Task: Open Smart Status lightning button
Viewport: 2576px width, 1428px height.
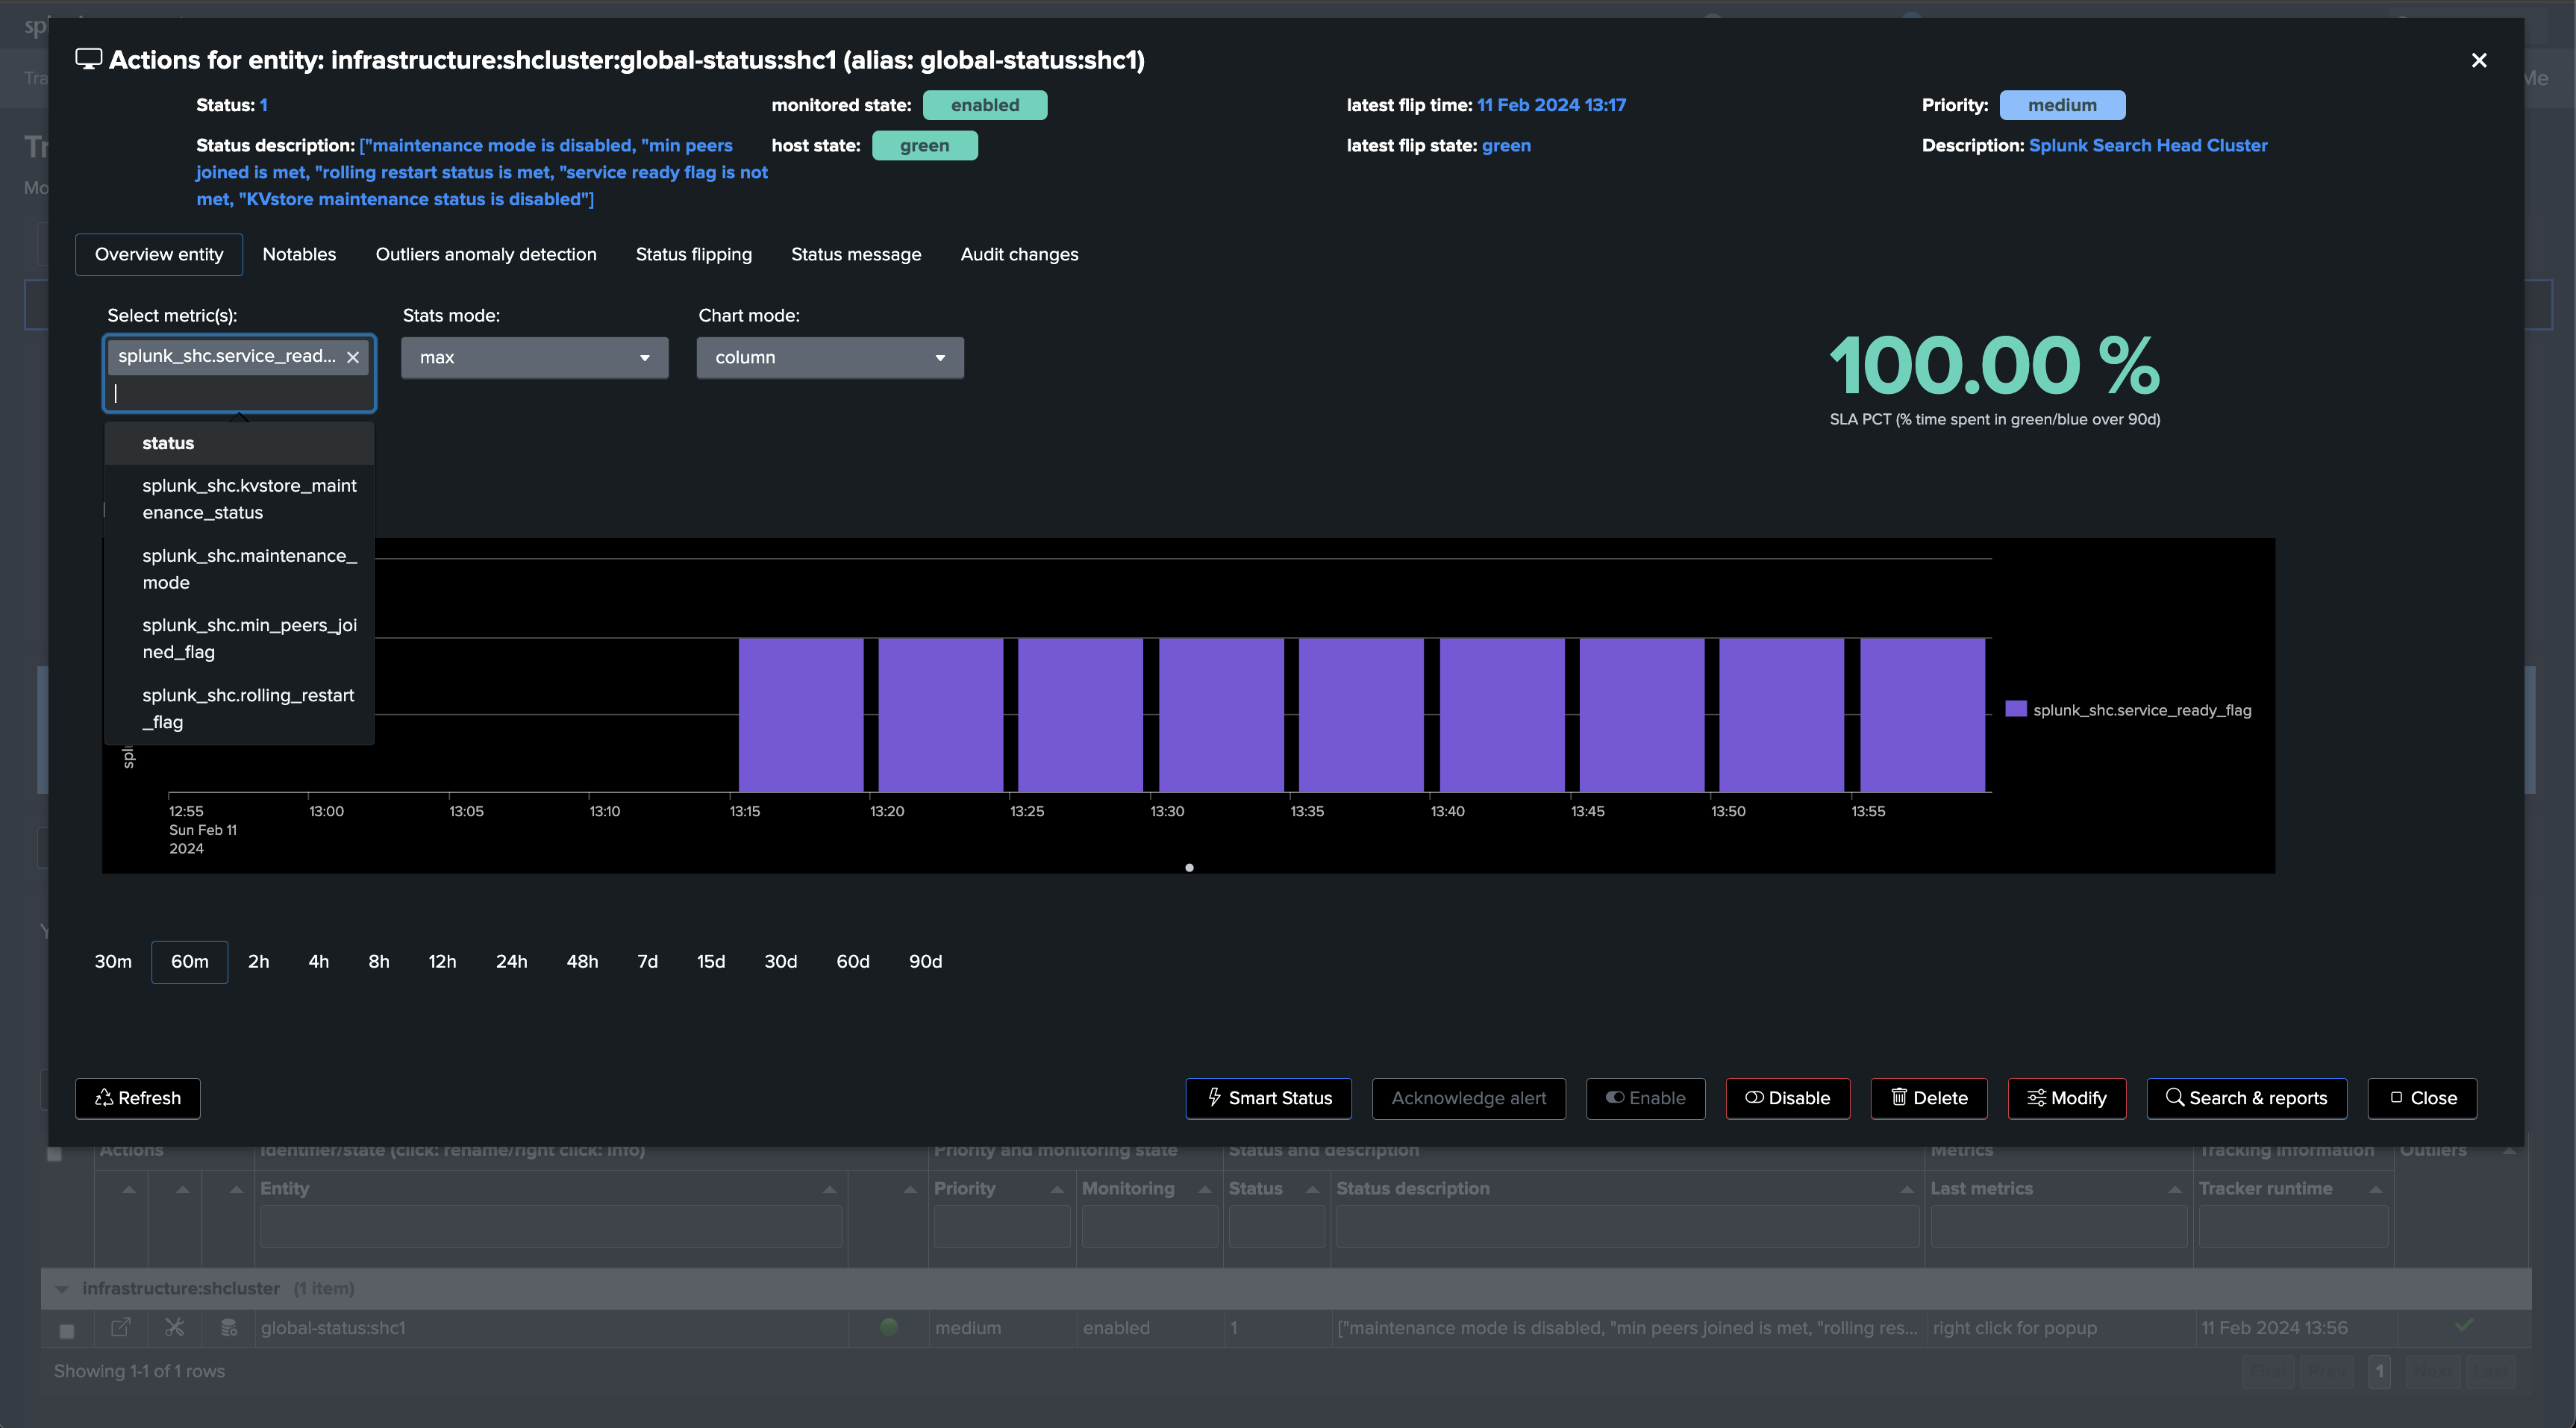Action: coord(1269,1098)
